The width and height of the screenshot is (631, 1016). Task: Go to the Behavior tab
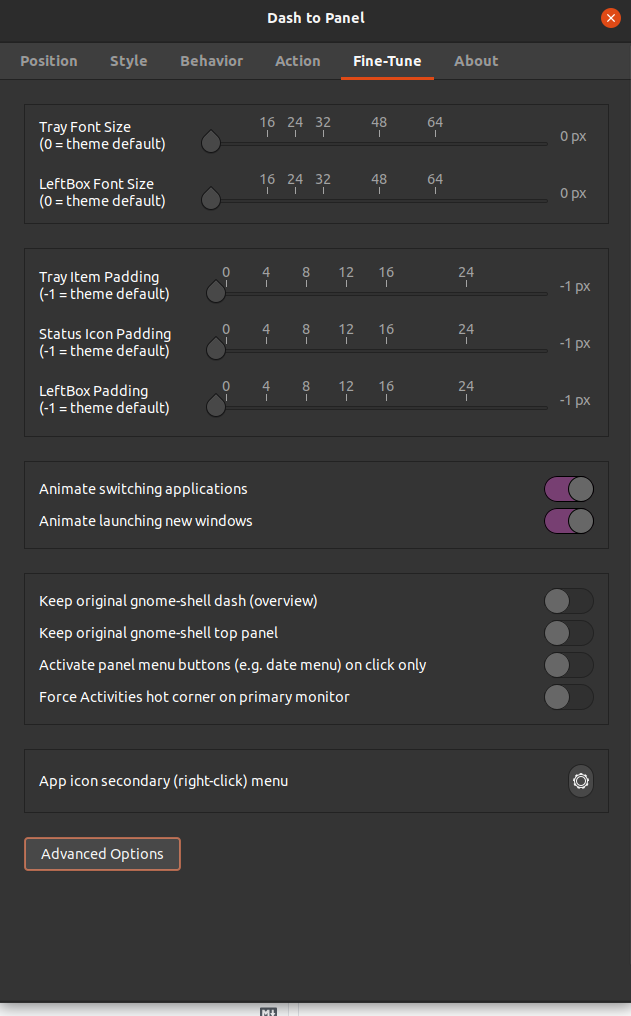point(211,61)
